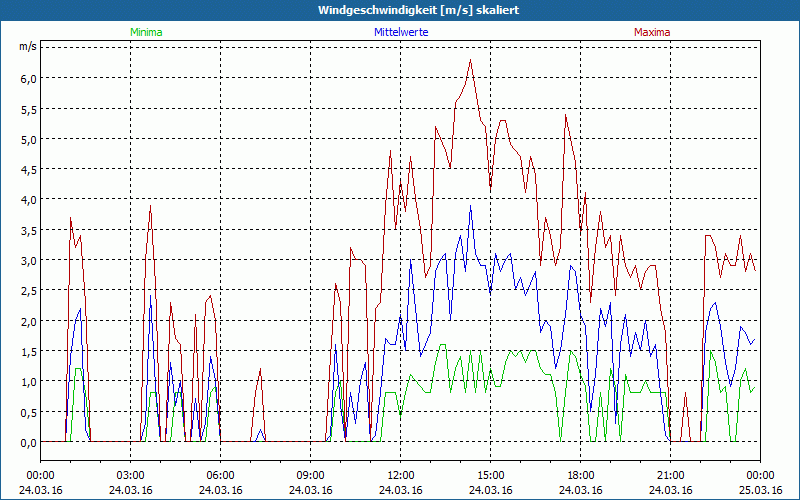Click the 'm/s' axis unit label
Viewport: 800px width, 500px height.
click(28, 46)
